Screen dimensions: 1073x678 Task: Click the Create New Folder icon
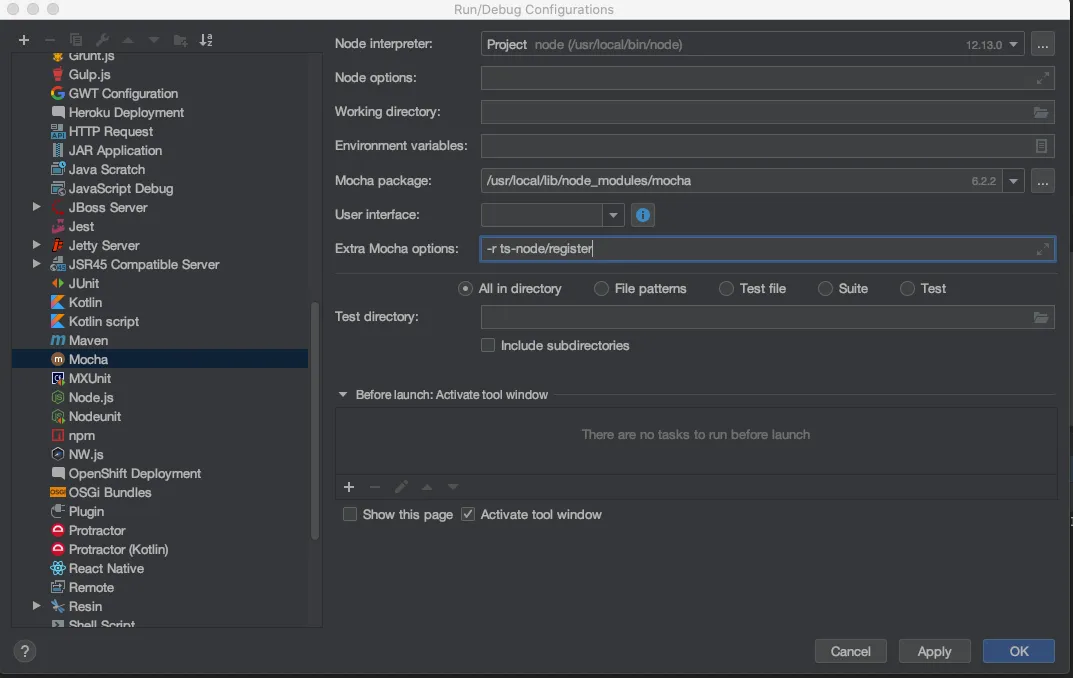coord(181,40)
